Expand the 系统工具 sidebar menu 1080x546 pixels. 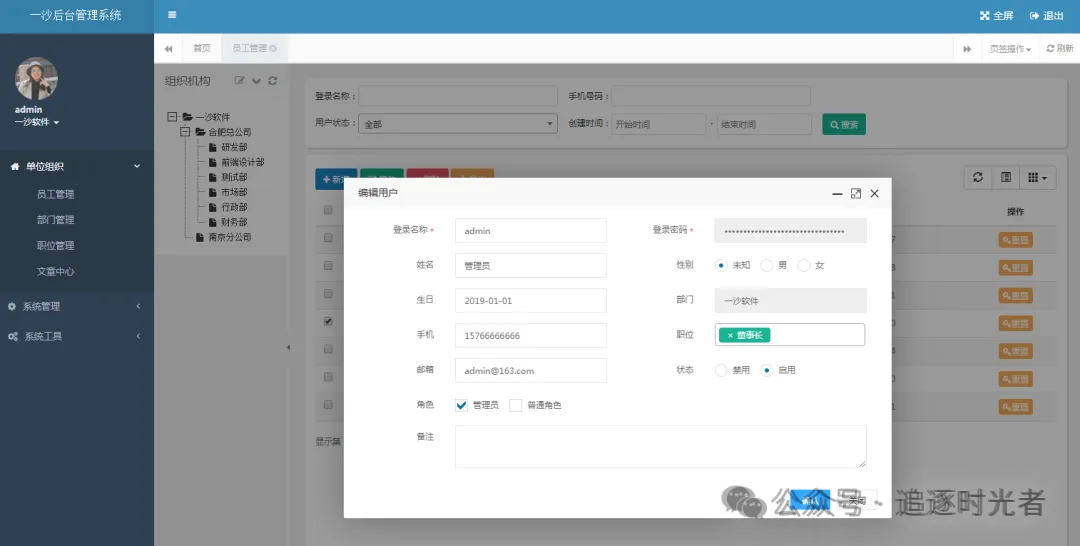(x=76, y=337)
